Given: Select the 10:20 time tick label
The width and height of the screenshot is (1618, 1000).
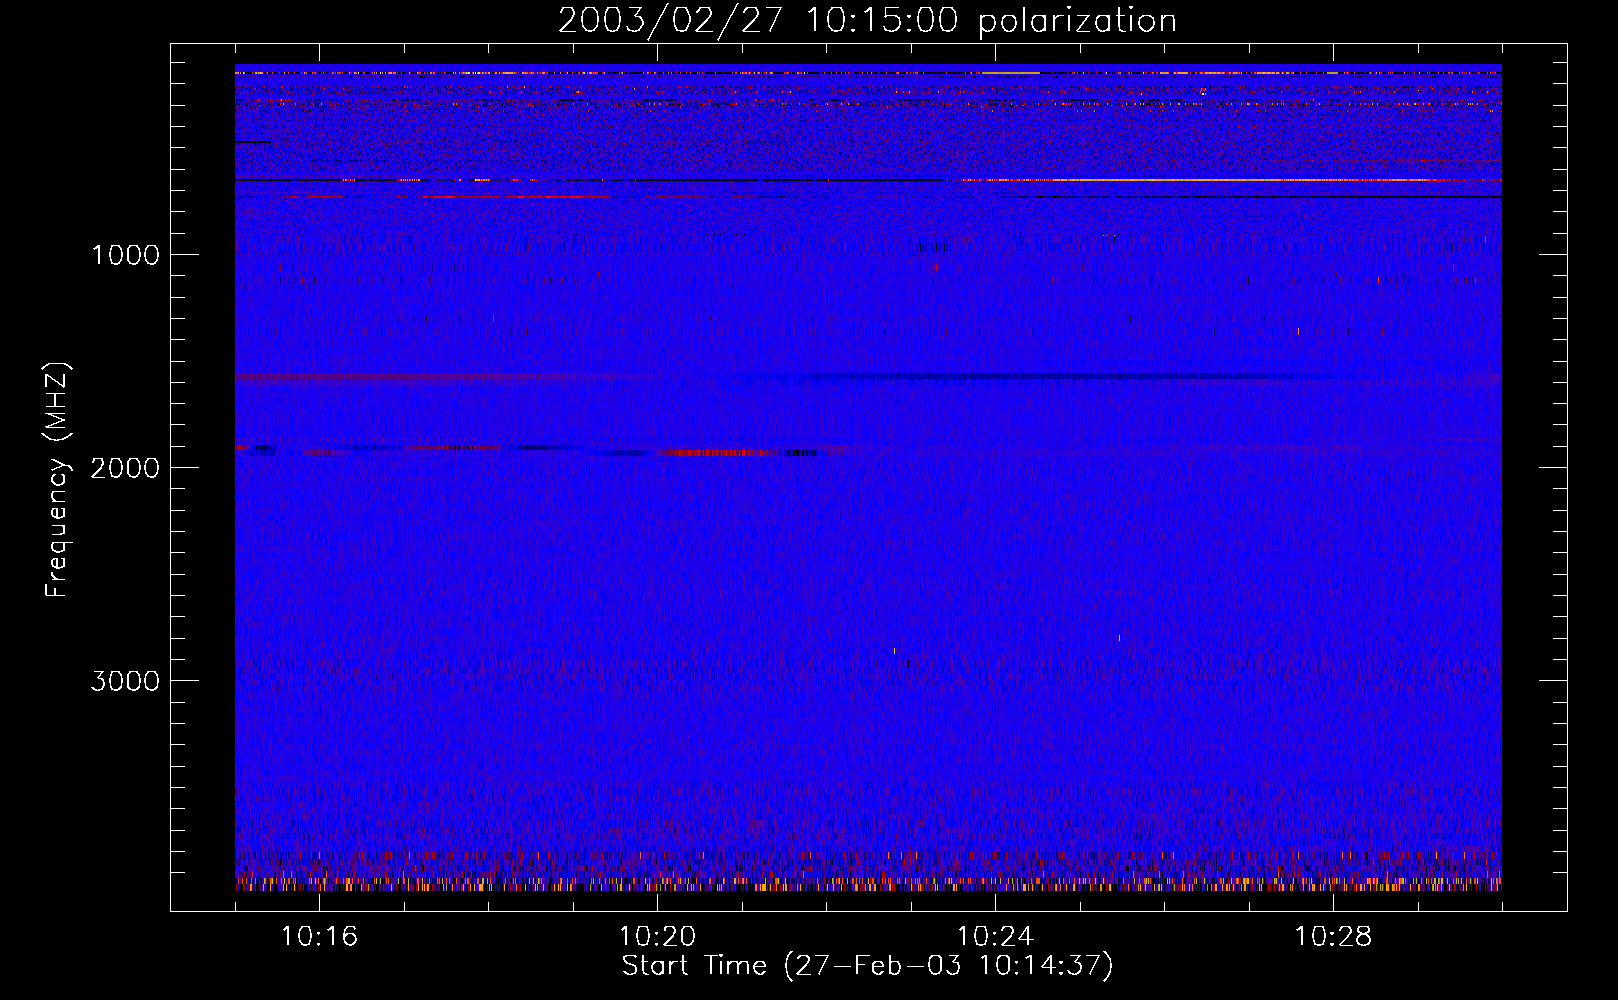Looking at the screenshot, I should pyautogui.click(x=657, y=937).
